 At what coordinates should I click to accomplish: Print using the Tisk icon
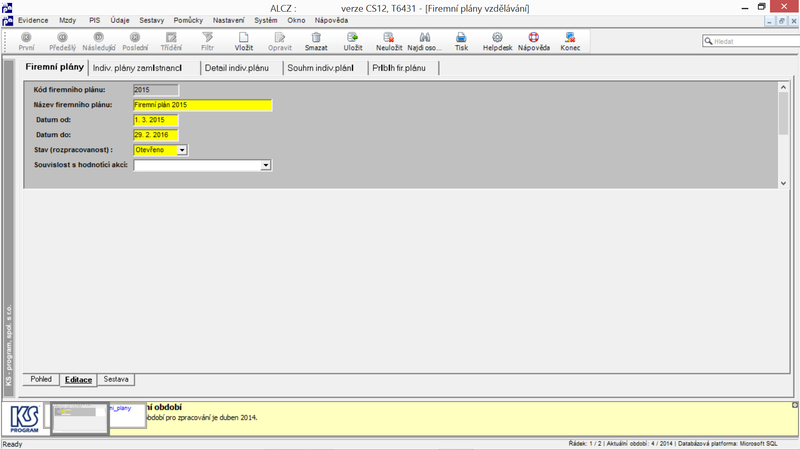pos(461,41)
